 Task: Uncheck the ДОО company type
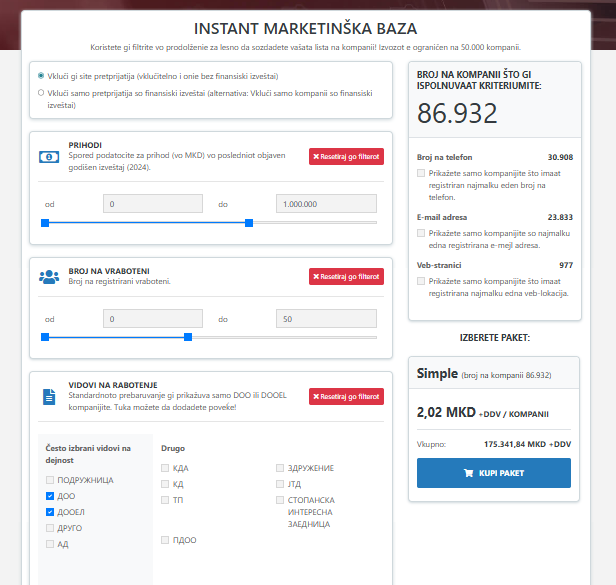click(x=50, y=496)
